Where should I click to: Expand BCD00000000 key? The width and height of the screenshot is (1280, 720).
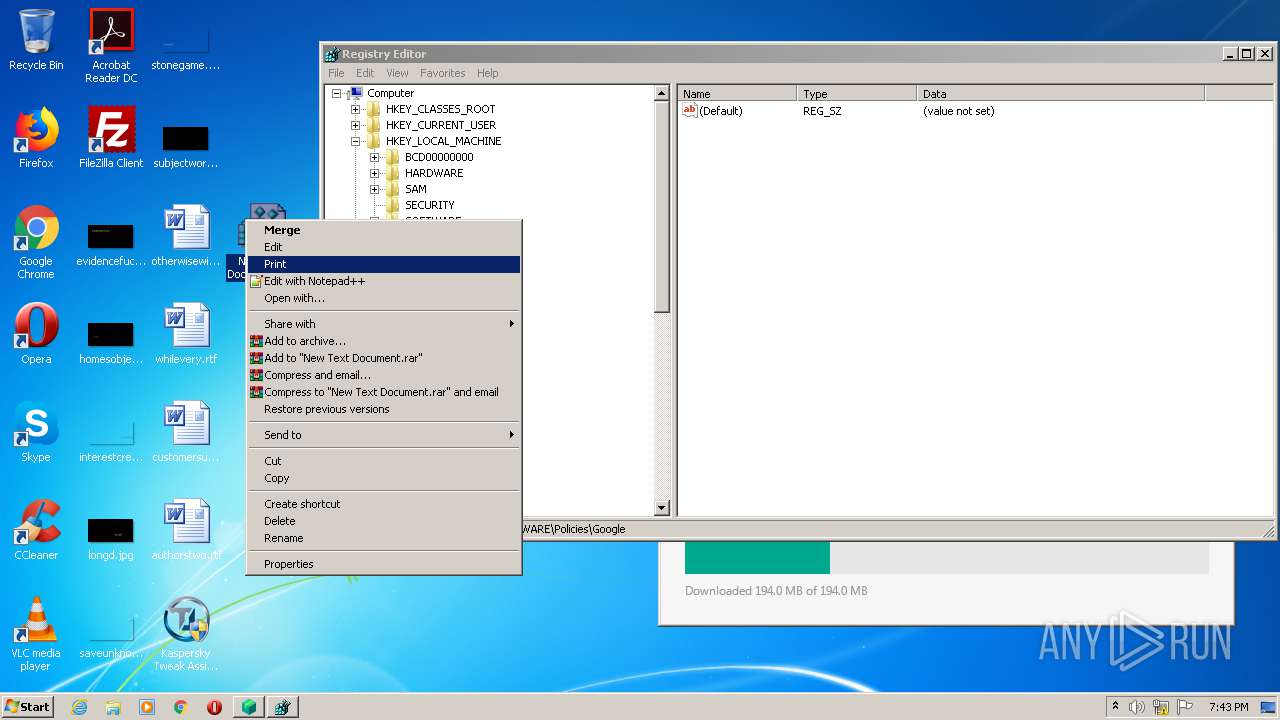(374, 157)
